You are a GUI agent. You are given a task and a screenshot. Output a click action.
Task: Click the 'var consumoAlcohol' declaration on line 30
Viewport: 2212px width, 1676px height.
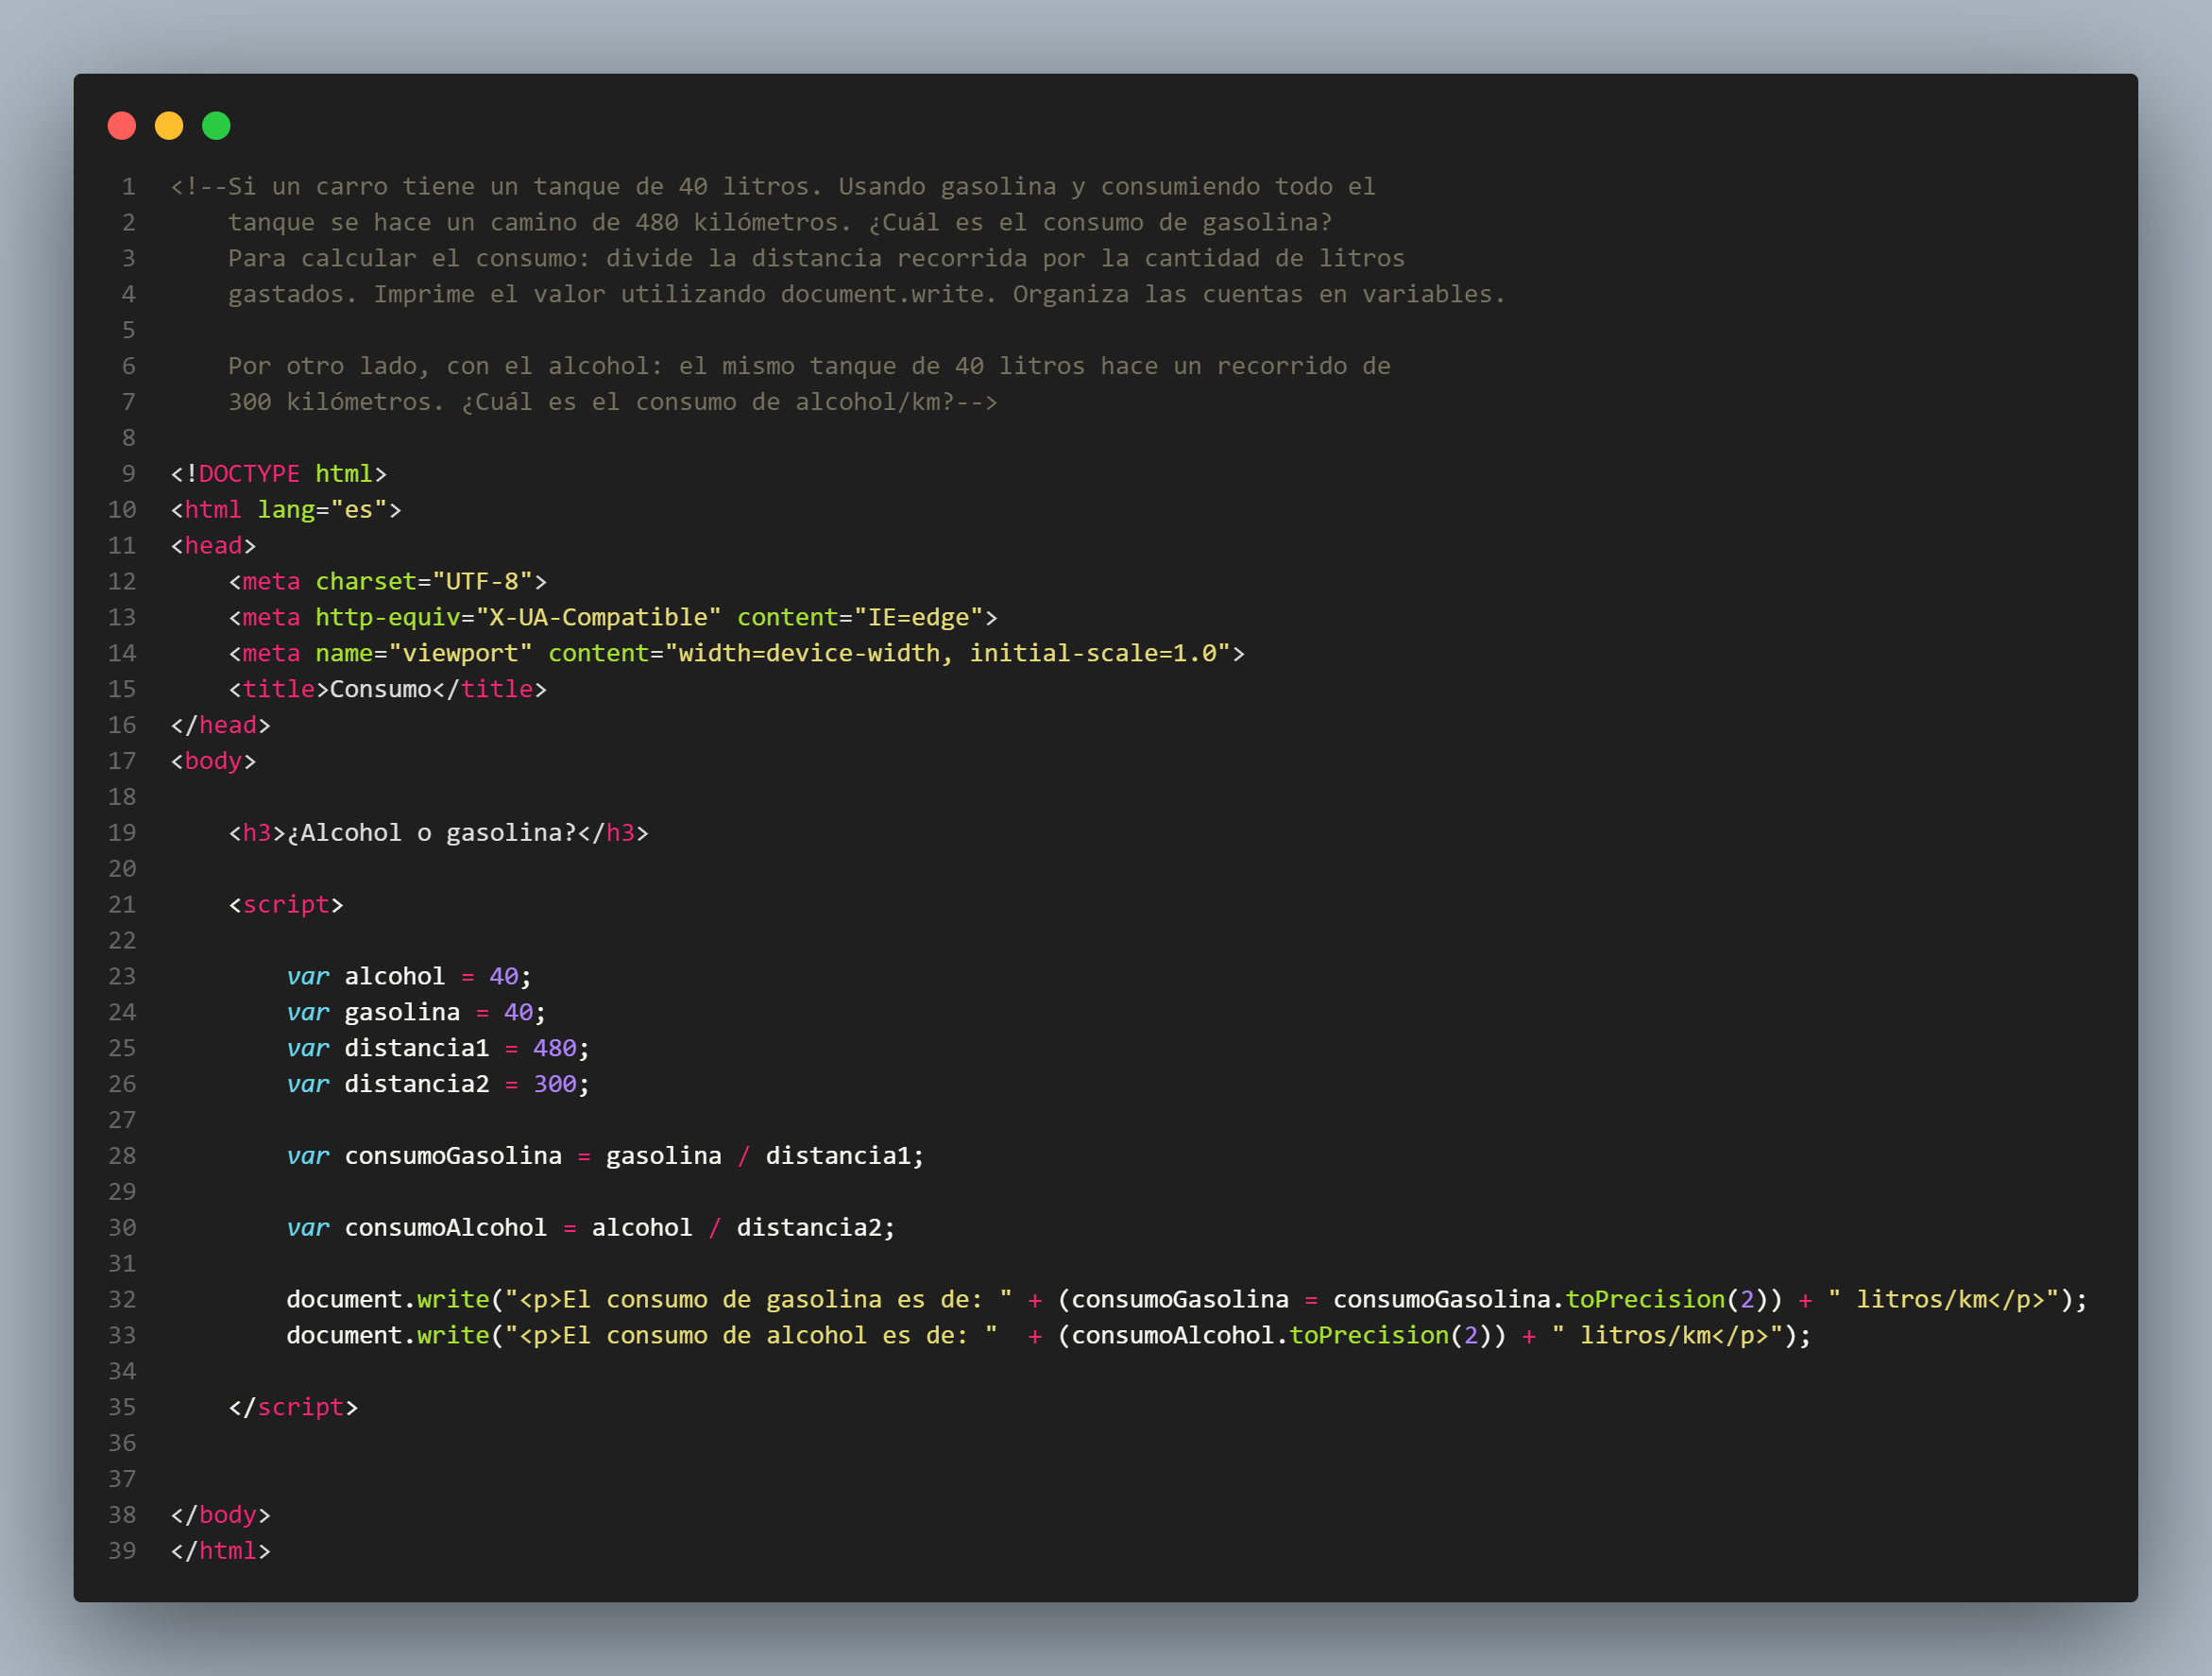(x=591, y=1228)
